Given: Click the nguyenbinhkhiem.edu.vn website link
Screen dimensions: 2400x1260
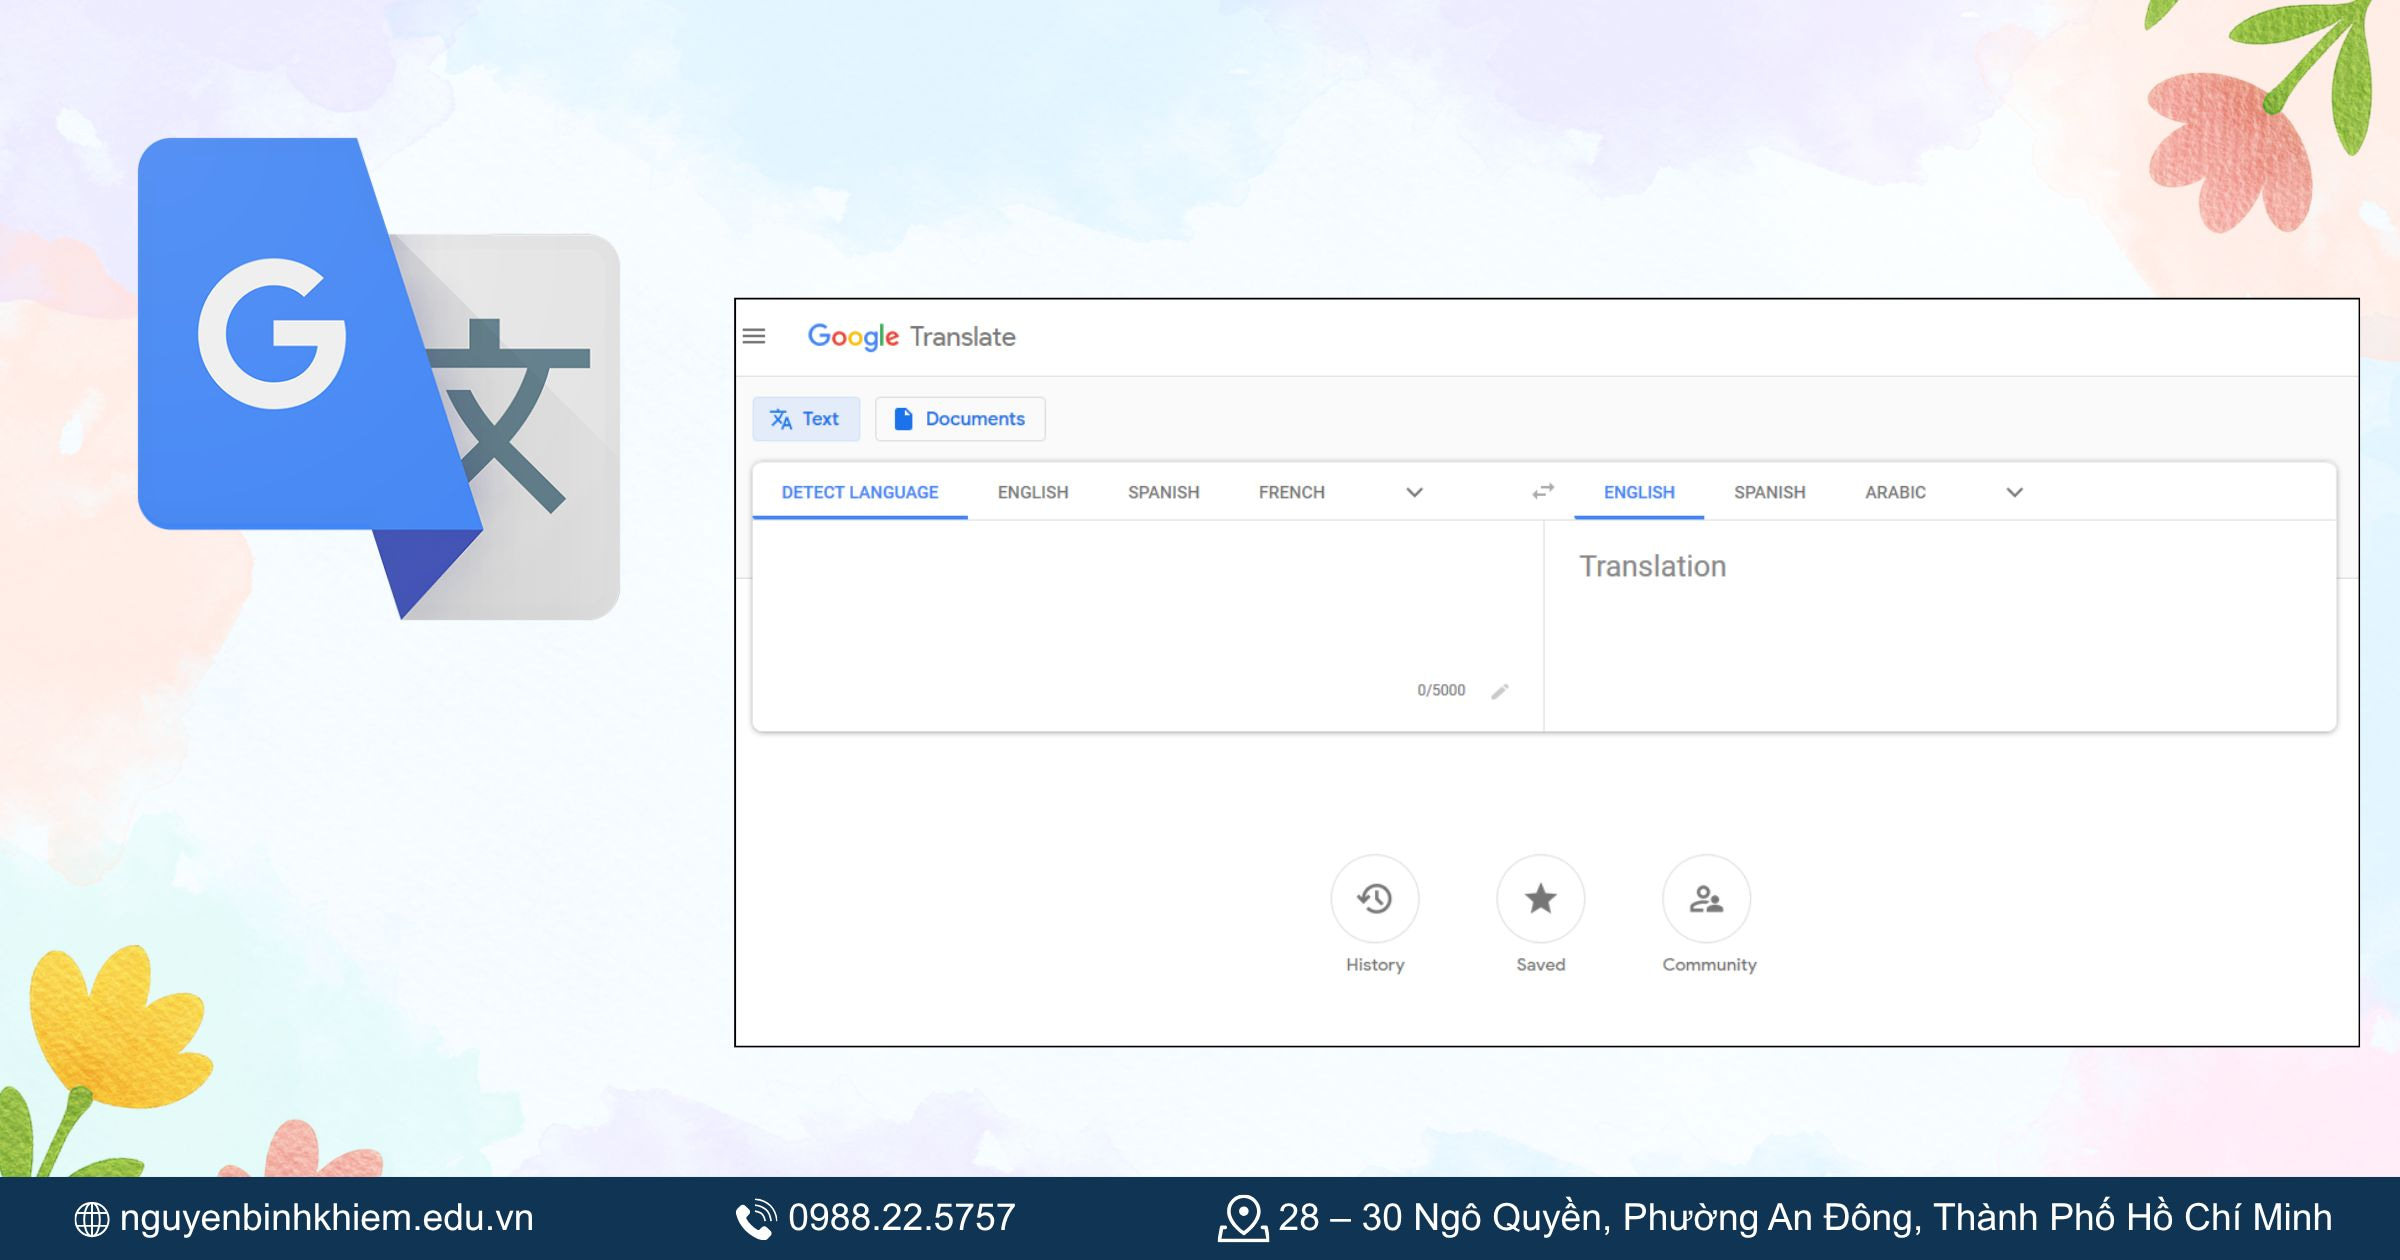Looking at the screenshot, I should click(325, 1218).
